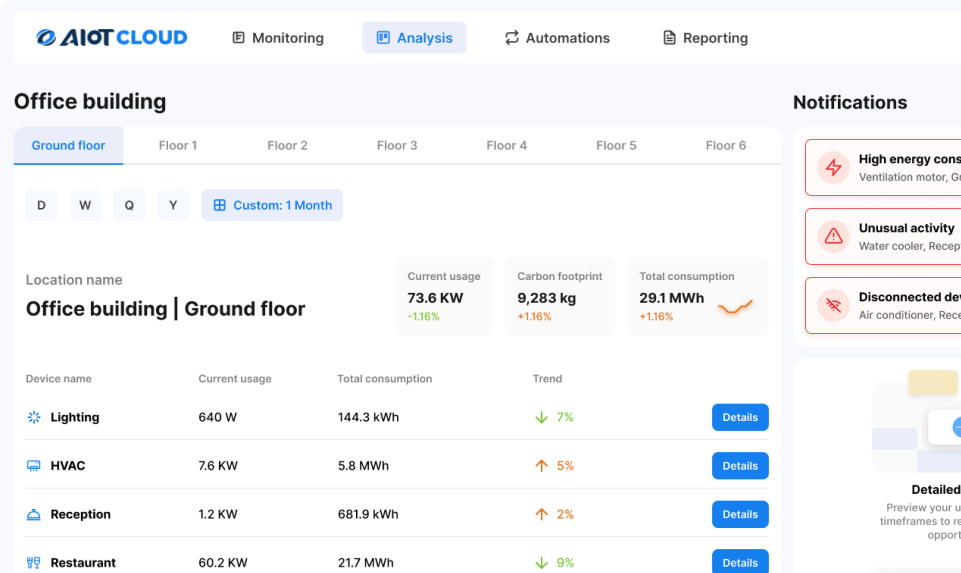Switch to the Floor 3 tab
The width and height of the screenshot is (961, 573).
tap(397, 145)
